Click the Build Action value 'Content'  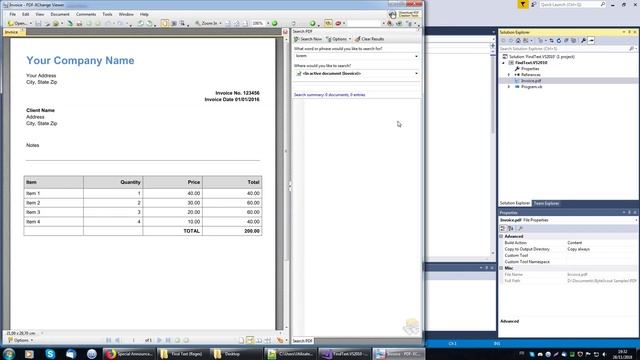(x=574, y=243)
